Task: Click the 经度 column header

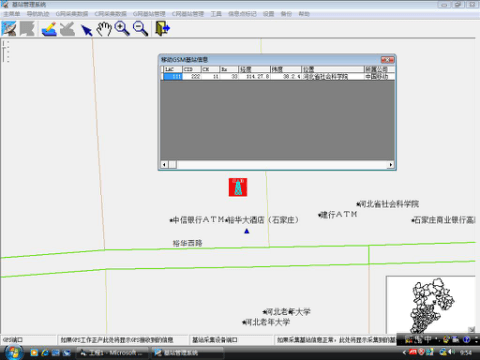Action: pos(255,69)
